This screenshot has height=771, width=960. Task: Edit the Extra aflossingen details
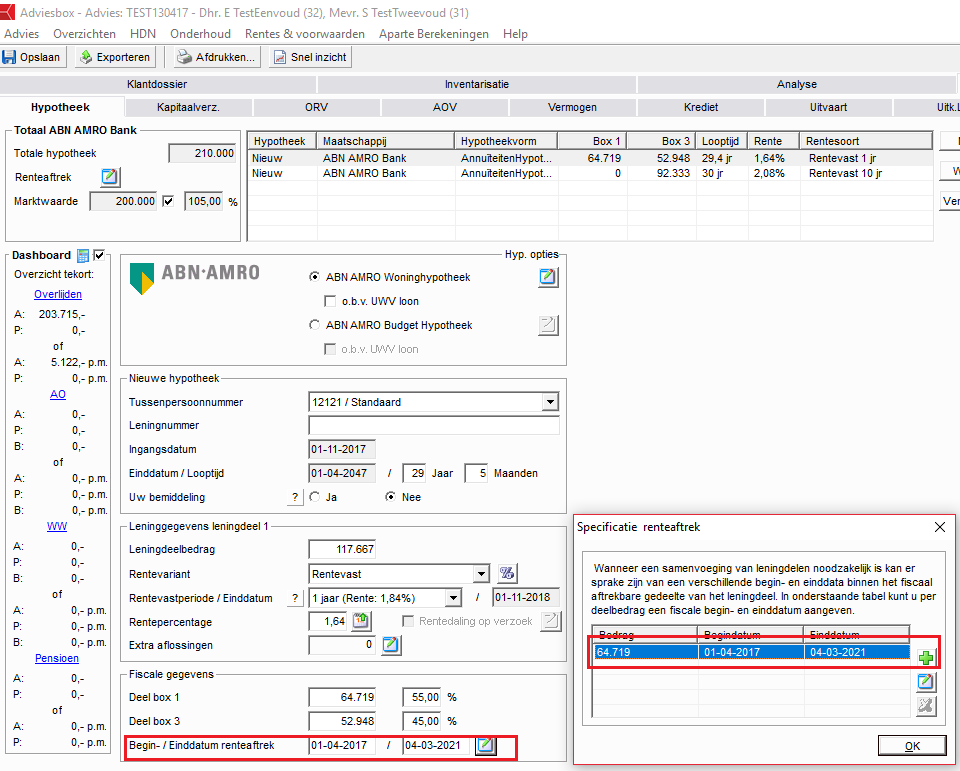pyautogui.click(x=391, y=645)
